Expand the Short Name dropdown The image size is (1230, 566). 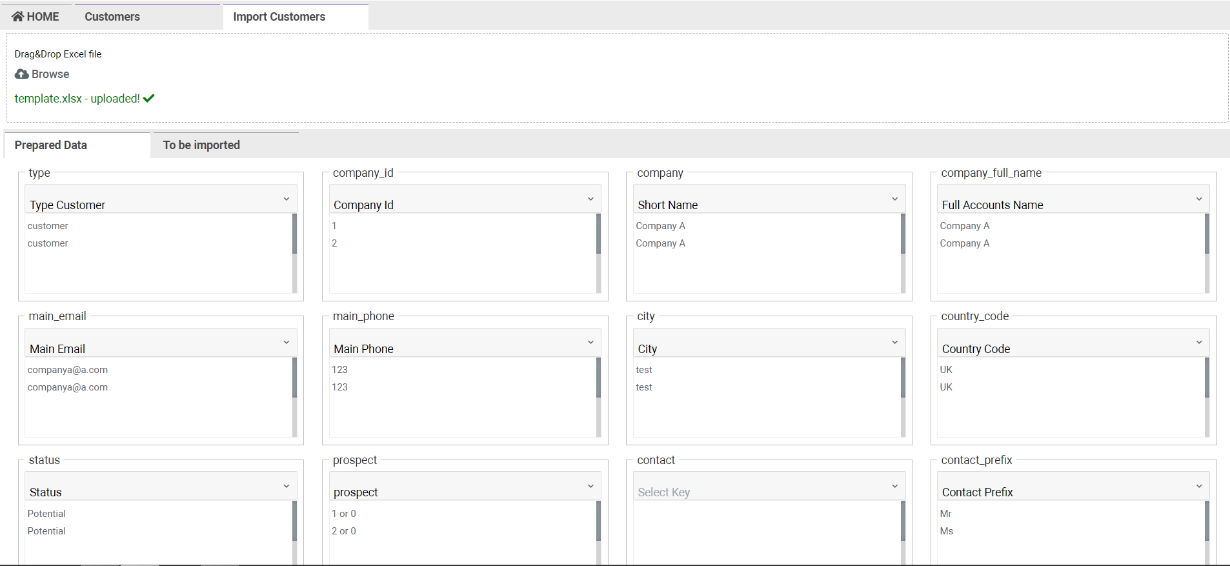point(768,200)
